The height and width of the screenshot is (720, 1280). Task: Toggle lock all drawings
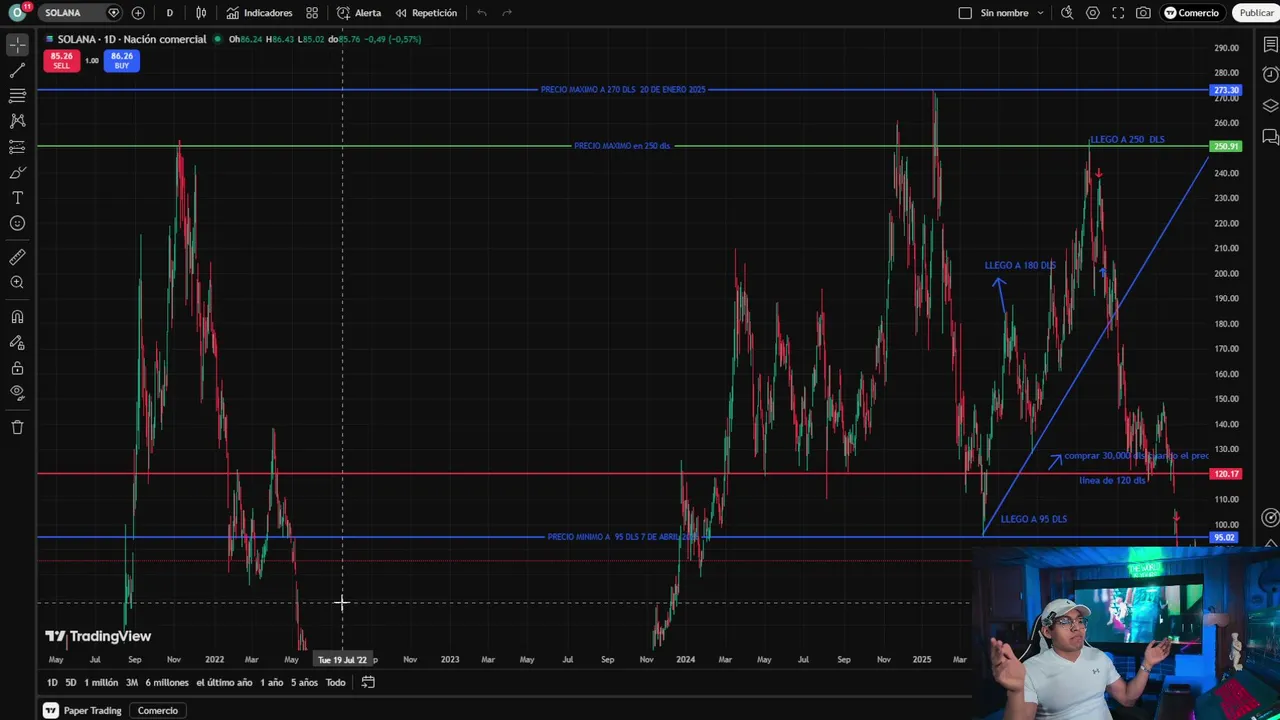17,368
